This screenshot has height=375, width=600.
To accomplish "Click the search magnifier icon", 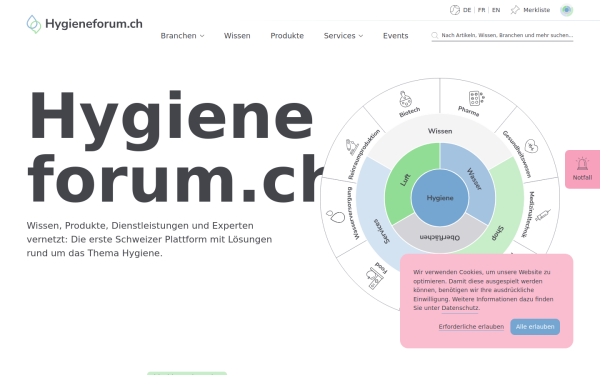I will click(x=435, y=35).
